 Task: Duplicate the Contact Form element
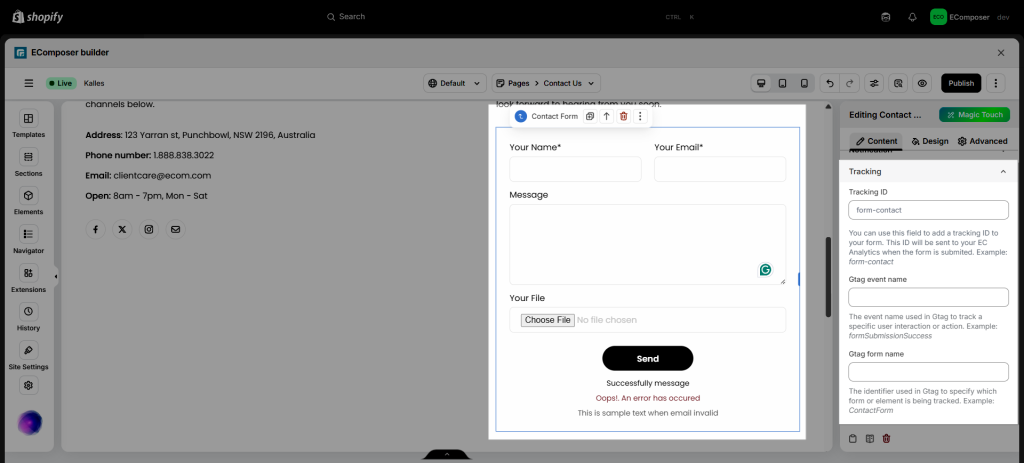[590, 117]
